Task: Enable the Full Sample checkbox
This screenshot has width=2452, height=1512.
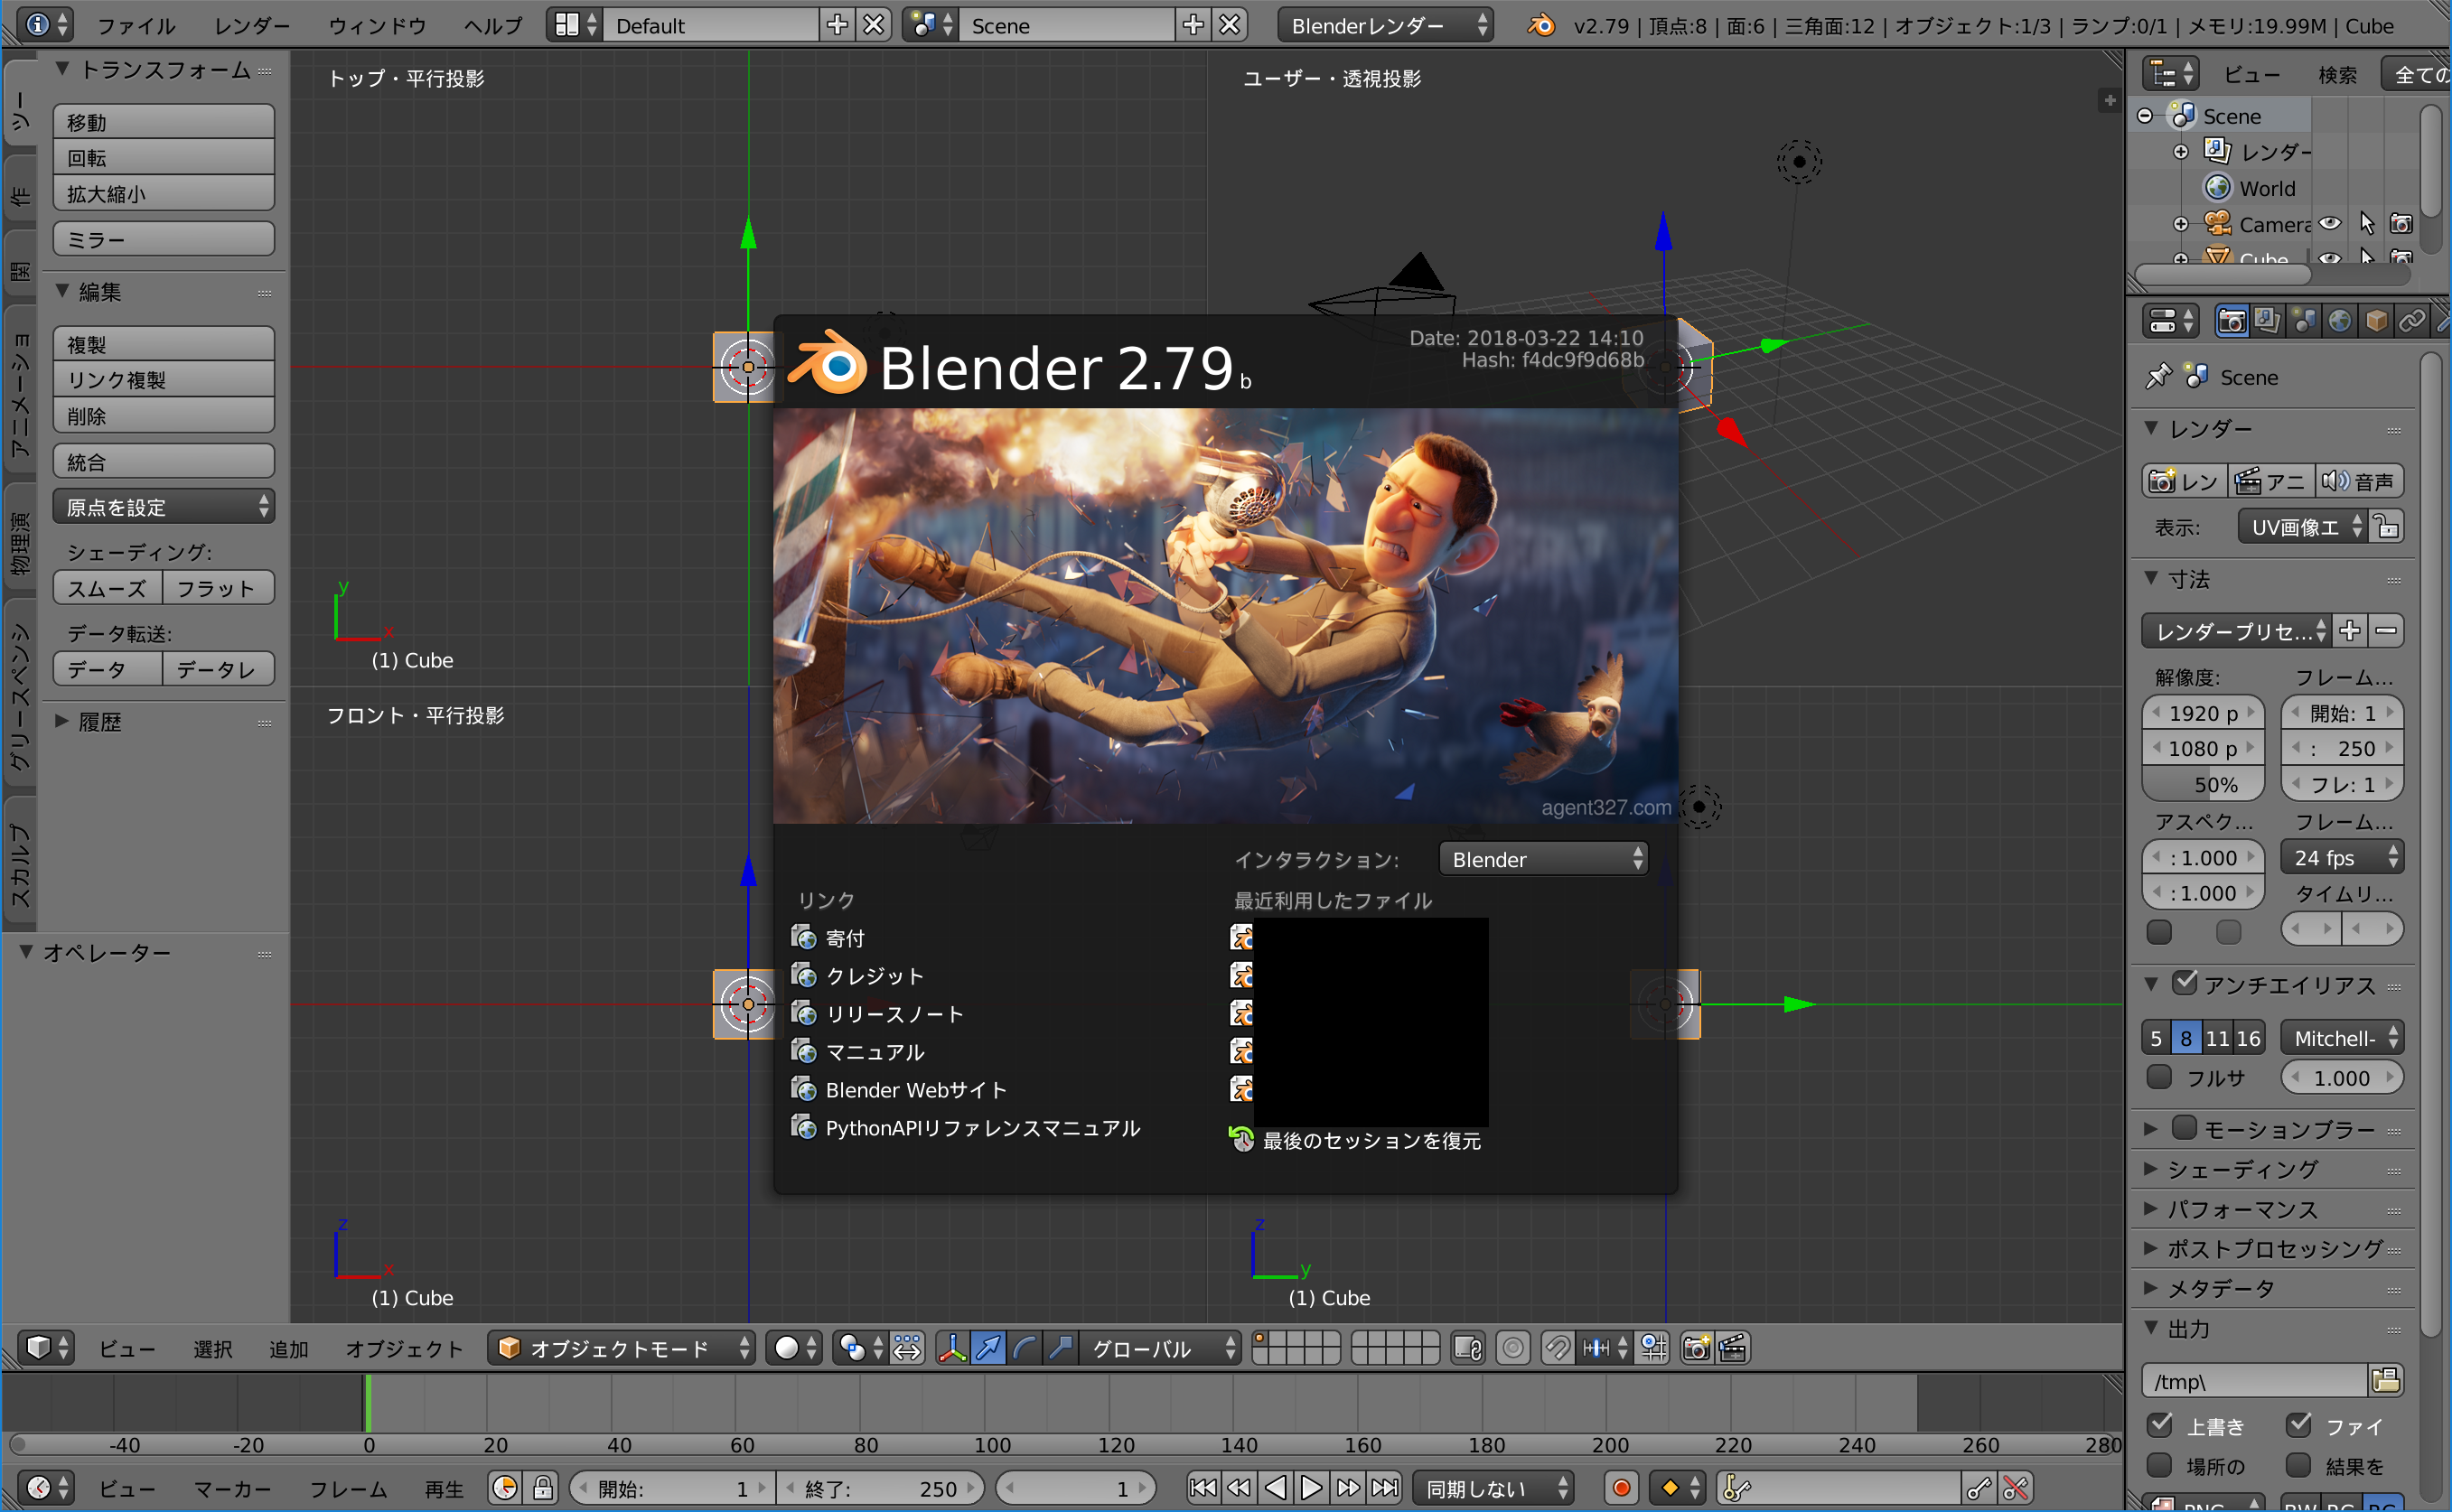Action: coord(2159,1077)
